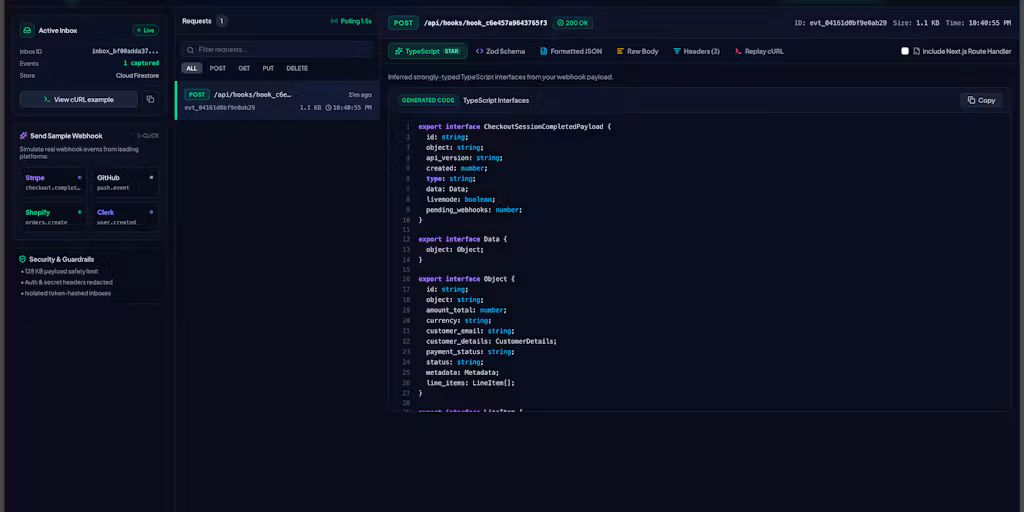
Task: Click View cURL example button
Action: pos(78,99)
